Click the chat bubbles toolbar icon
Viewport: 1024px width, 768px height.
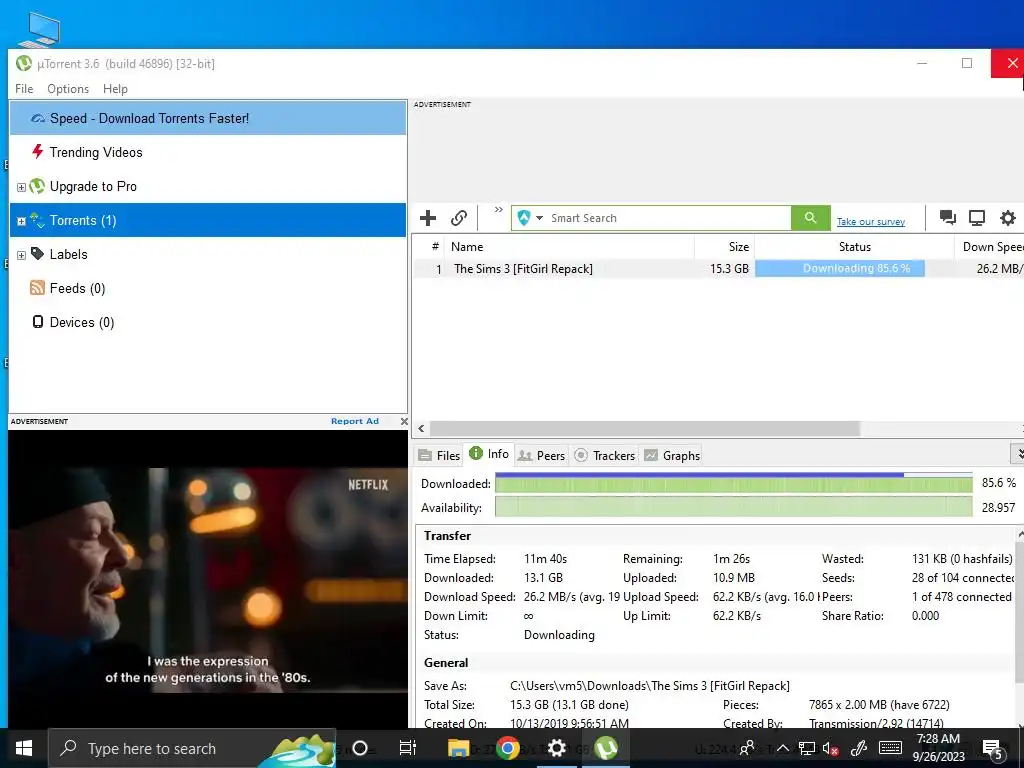[x=948, y=217]
